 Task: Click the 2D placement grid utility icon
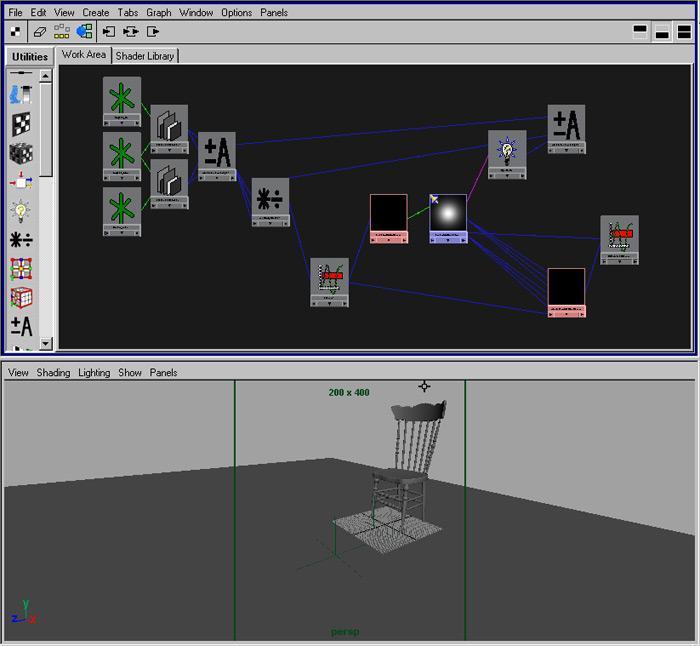(x=21, y=268)
